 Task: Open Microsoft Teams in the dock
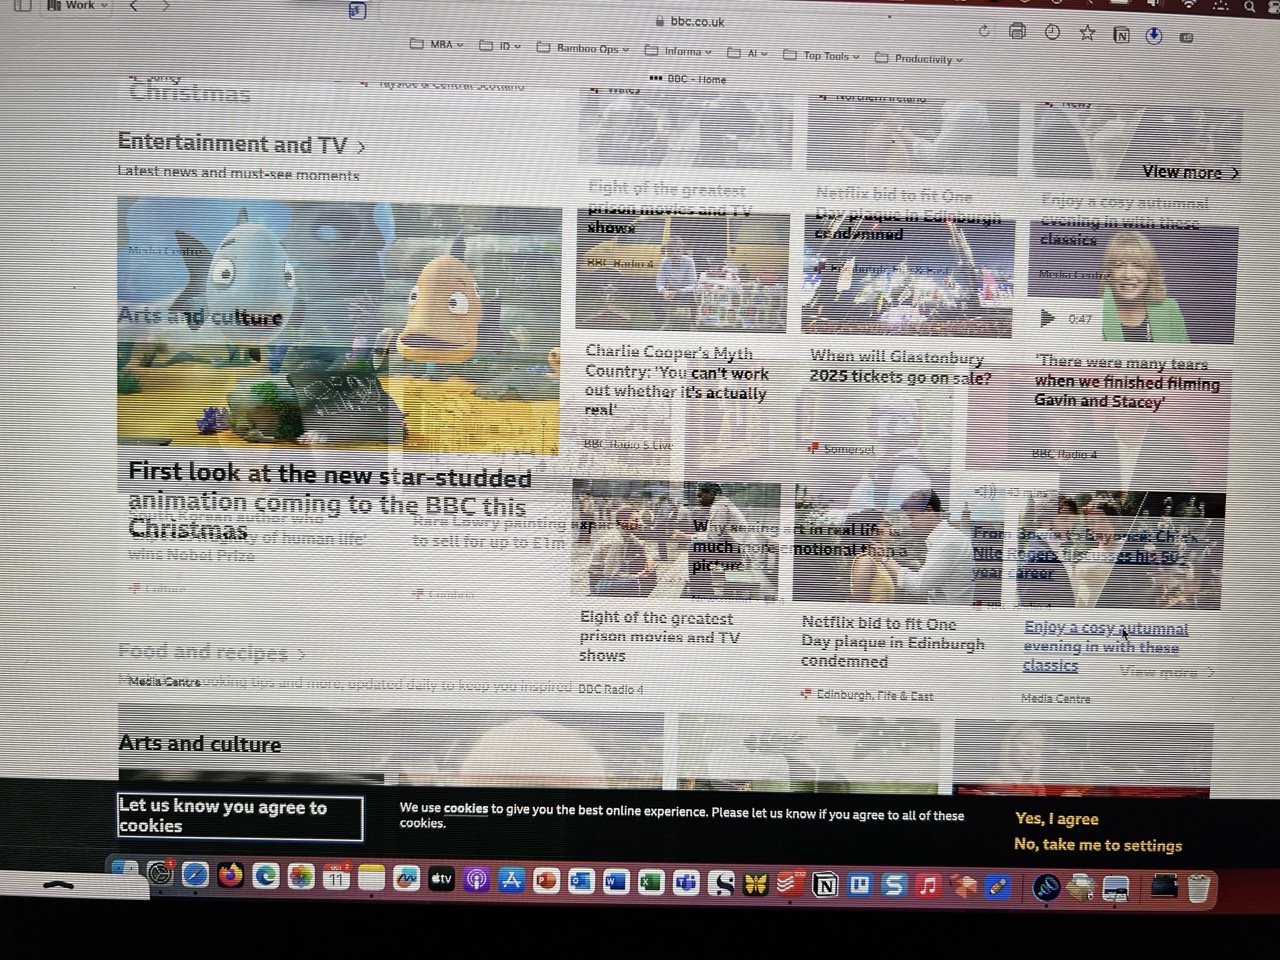(x=686, y=884)
